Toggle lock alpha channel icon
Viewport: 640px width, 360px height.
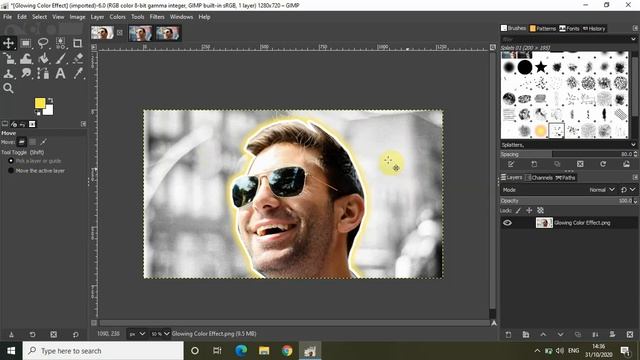click(x=540, y=211)
